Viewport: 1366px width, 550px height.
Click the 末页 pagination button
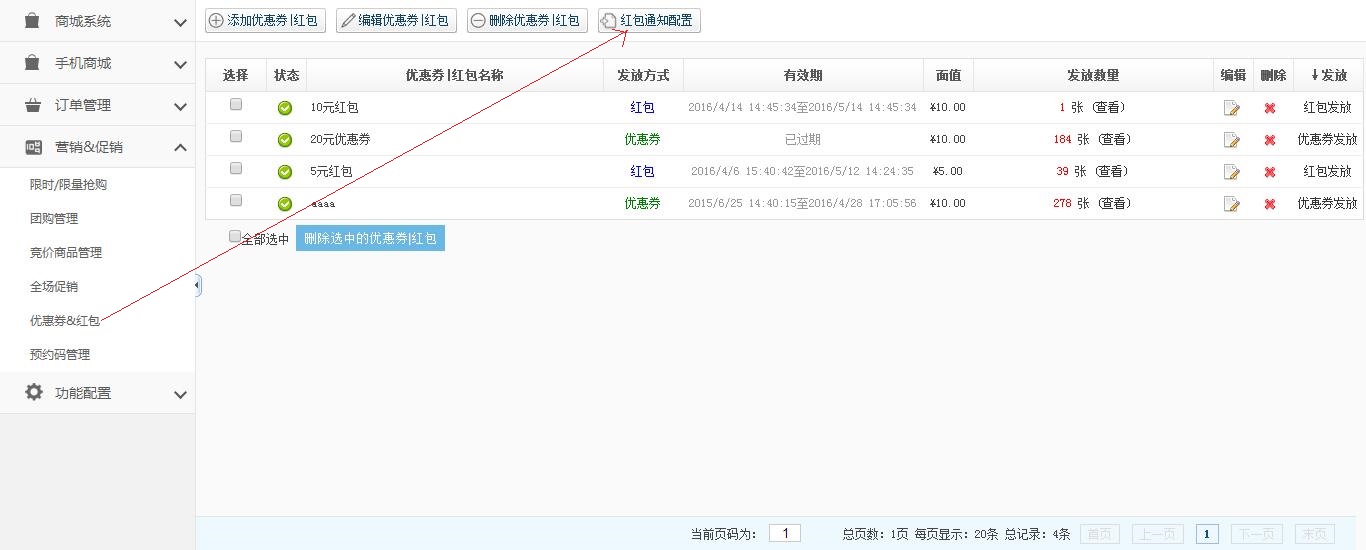coord(1315,534)
